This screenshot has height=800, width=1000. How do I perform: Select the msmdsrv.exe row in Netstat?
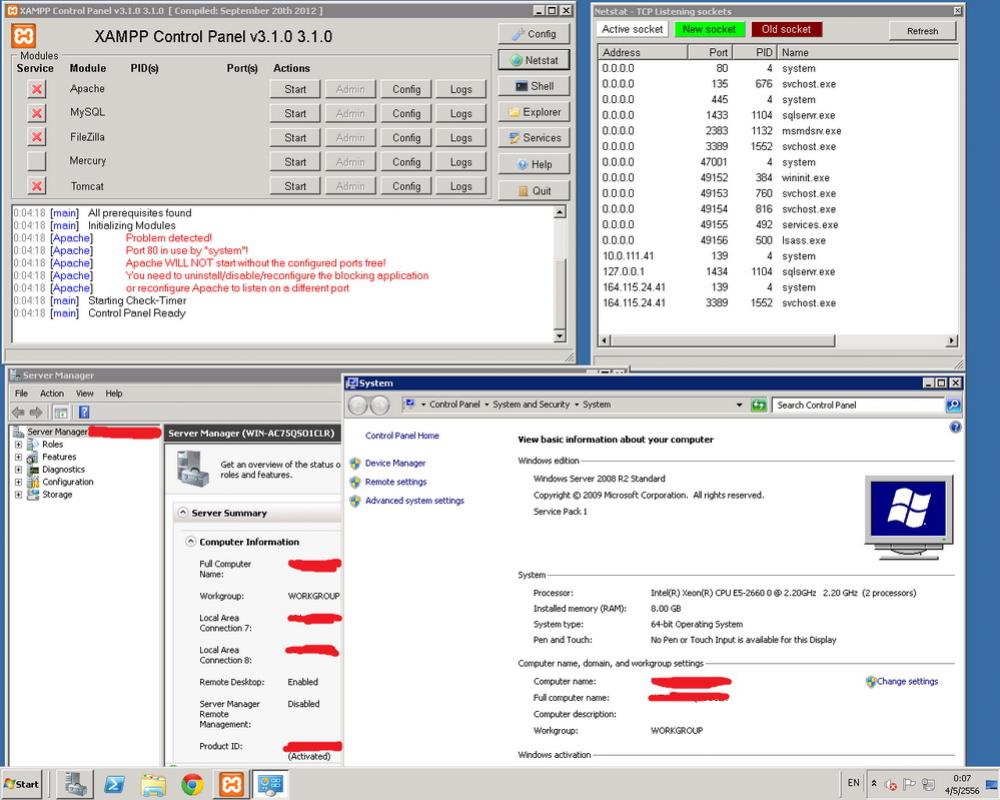point(777,131)
